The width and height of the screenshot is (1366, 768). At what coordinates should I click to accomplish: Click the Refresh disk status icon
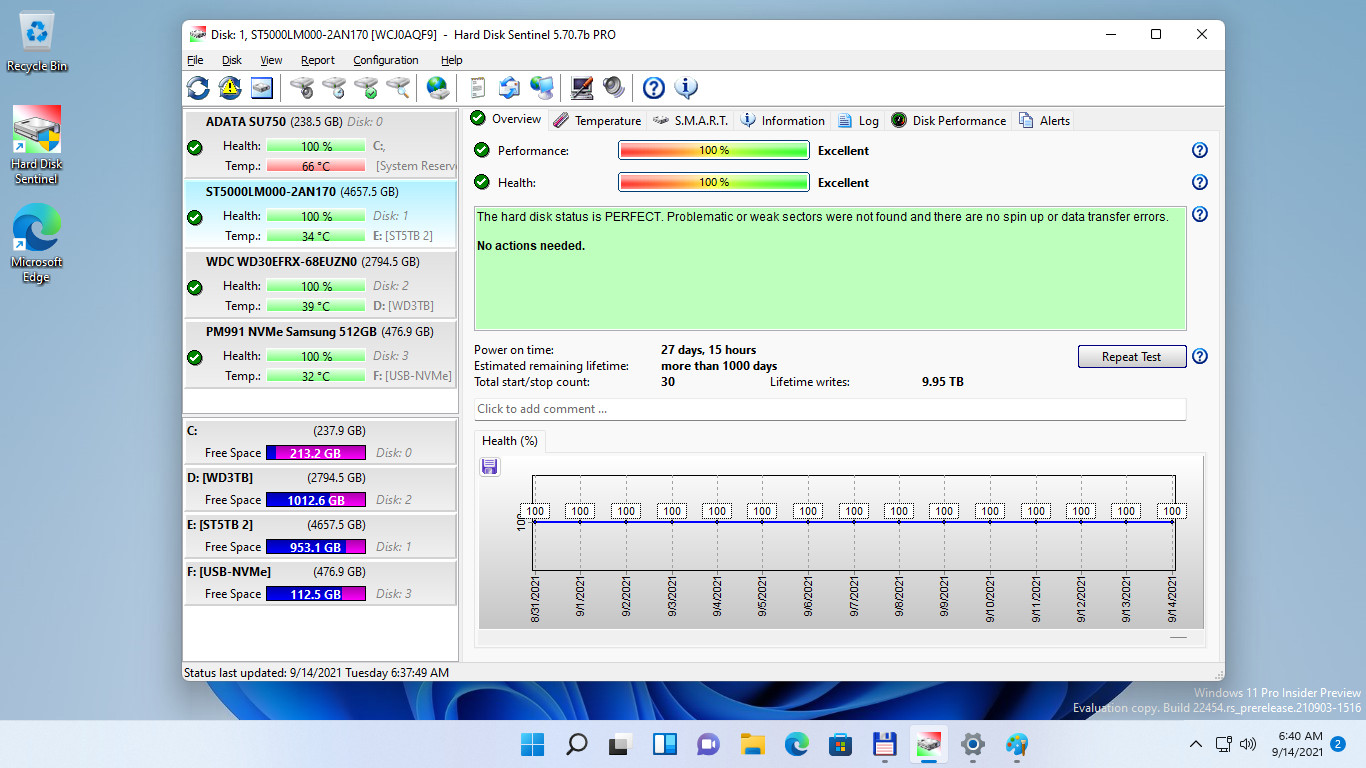[197, 88]
